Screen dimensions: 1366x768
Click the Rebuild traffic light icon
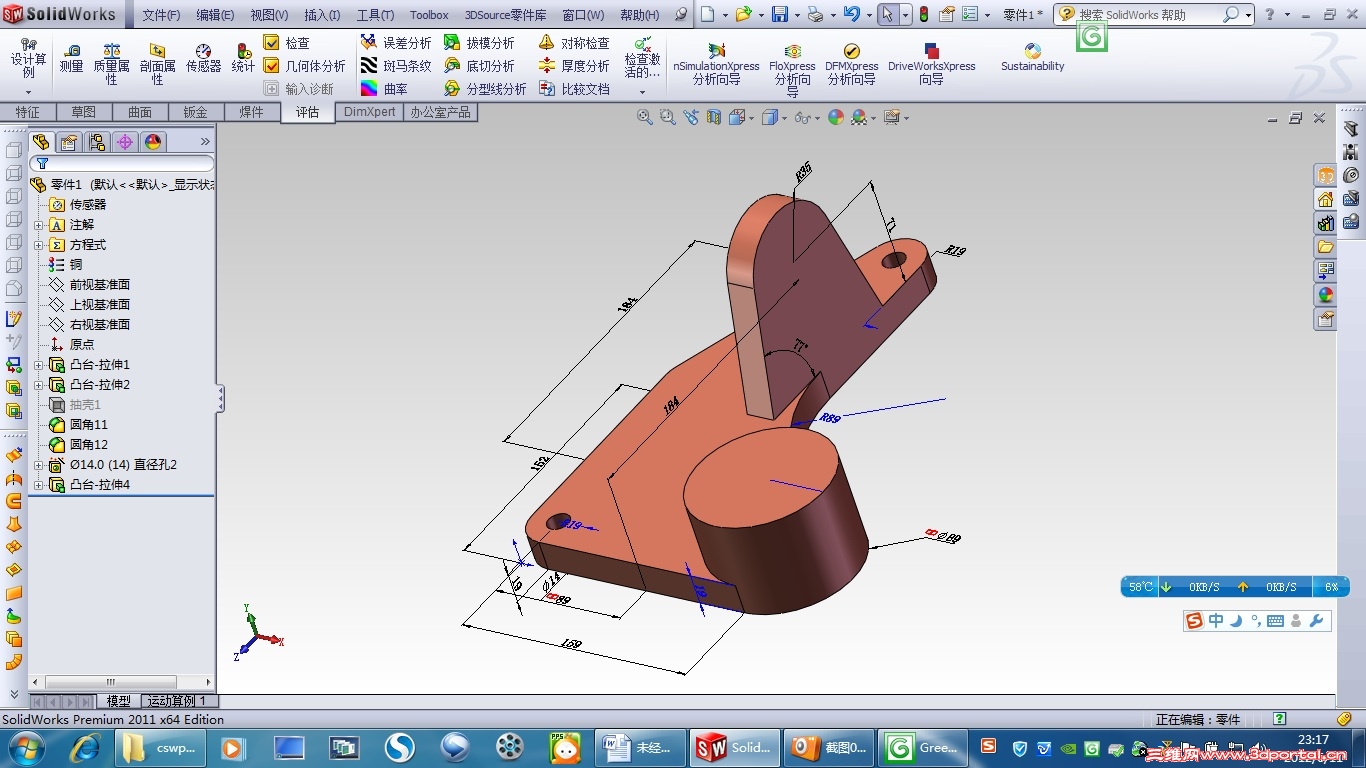923,15
